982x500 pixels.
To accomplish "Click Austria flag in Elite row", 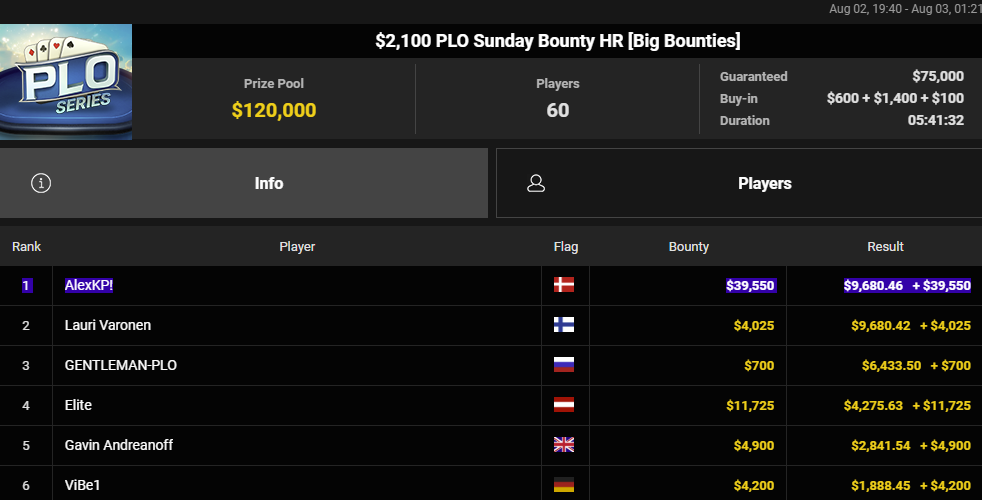I will 564,405.
